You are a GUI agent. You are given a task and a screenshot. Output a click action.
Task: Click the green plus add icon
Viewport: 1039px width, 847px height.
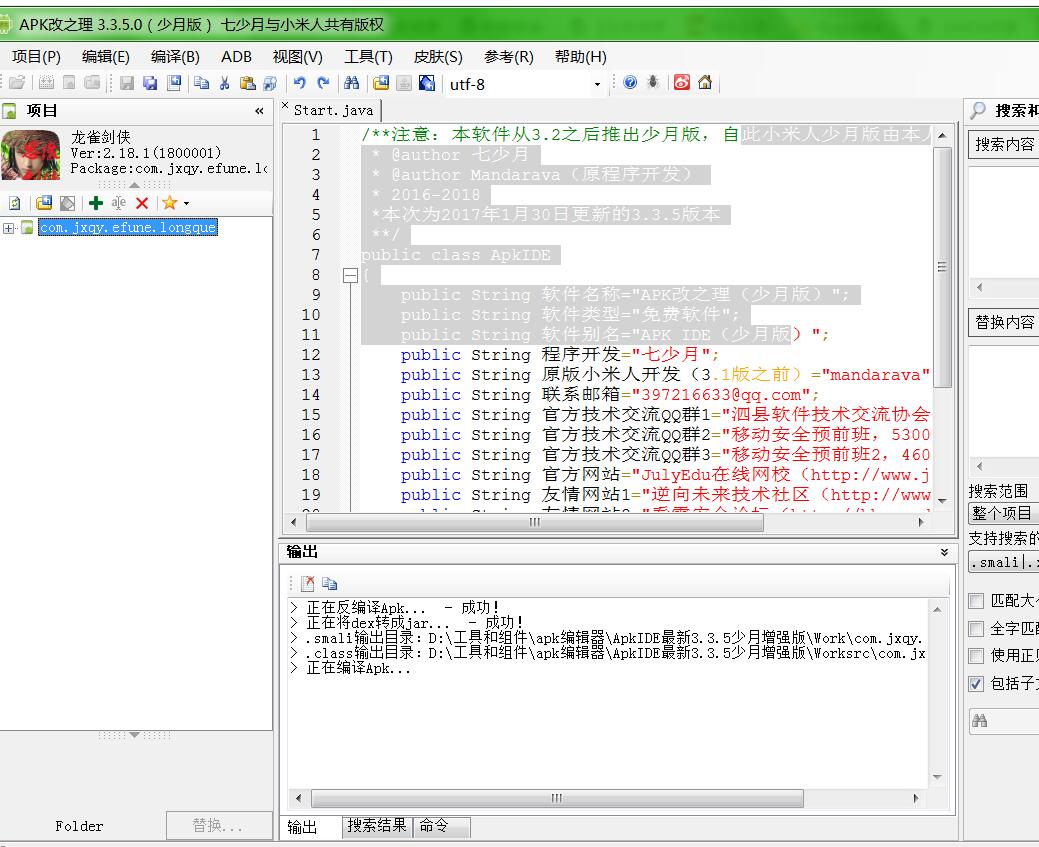(x=96, y=203)
